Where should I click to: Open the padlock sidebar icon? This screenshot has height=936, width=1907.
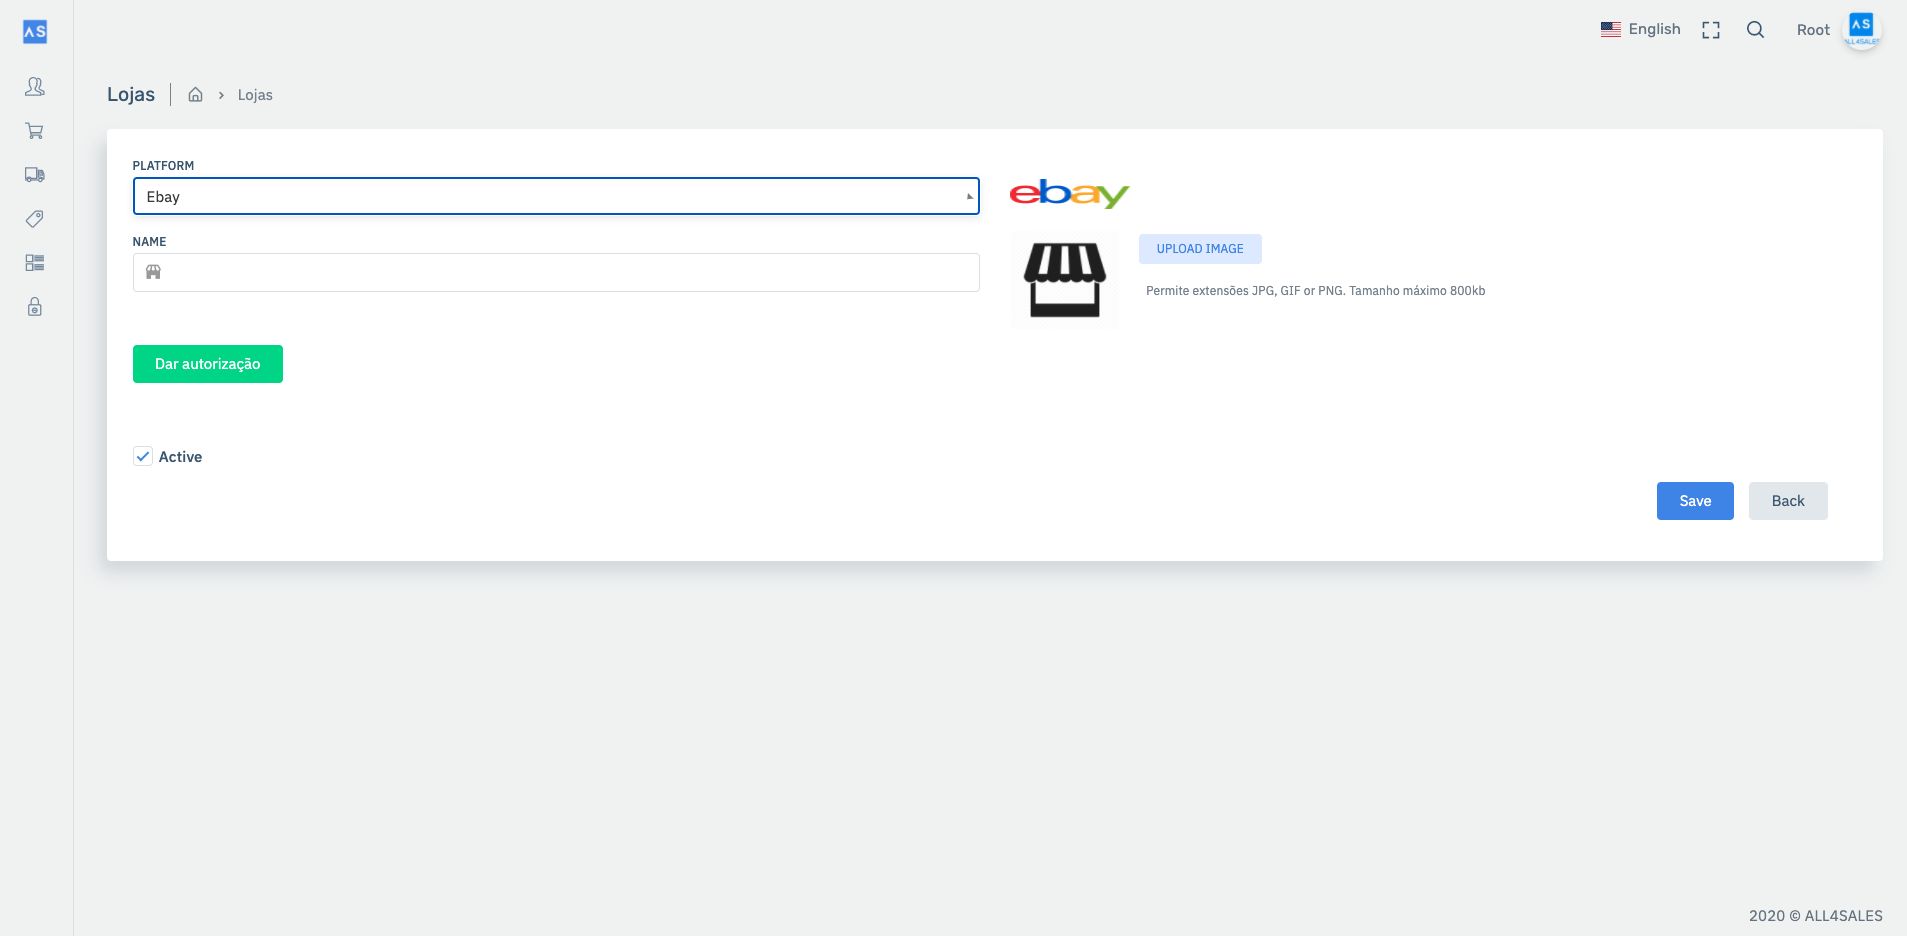[35, 307]
